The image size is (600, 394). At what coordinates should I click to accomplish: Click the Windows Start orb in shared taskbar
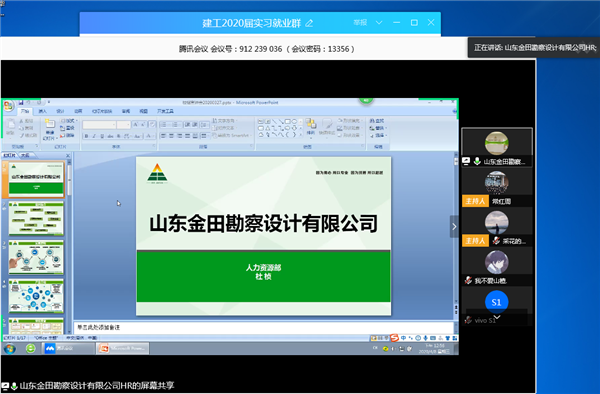coord(10,348)
